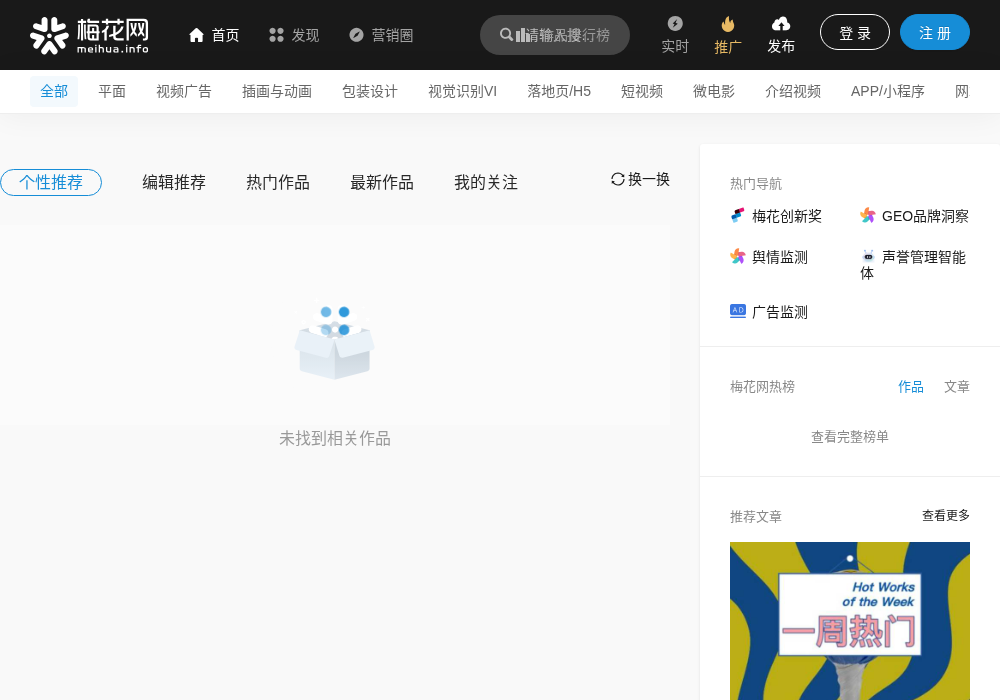Select the 微电影 category tab
Image resolution: width=1000 pixels, height=700 pixels.
pyautogui.click(x=714, y=91)
